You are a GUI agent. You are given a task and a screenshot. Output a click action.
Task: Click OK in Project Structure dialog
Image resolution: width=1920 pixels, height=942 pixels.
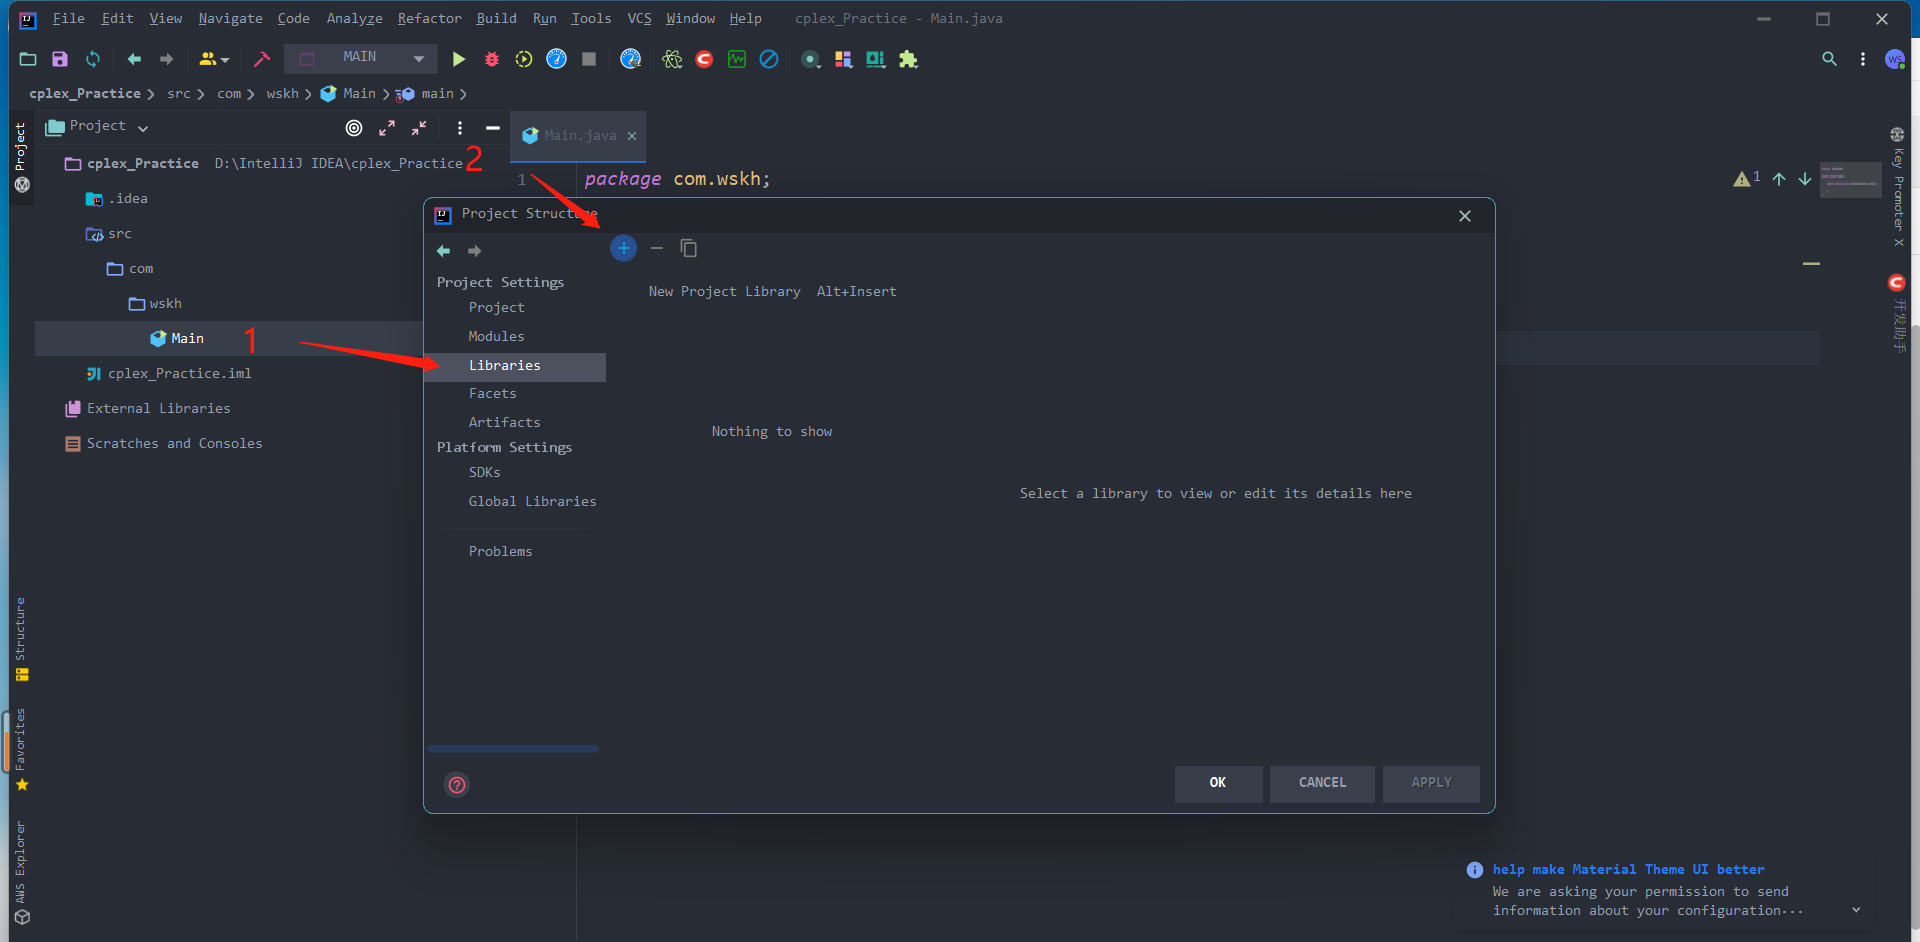[1218, 783]
